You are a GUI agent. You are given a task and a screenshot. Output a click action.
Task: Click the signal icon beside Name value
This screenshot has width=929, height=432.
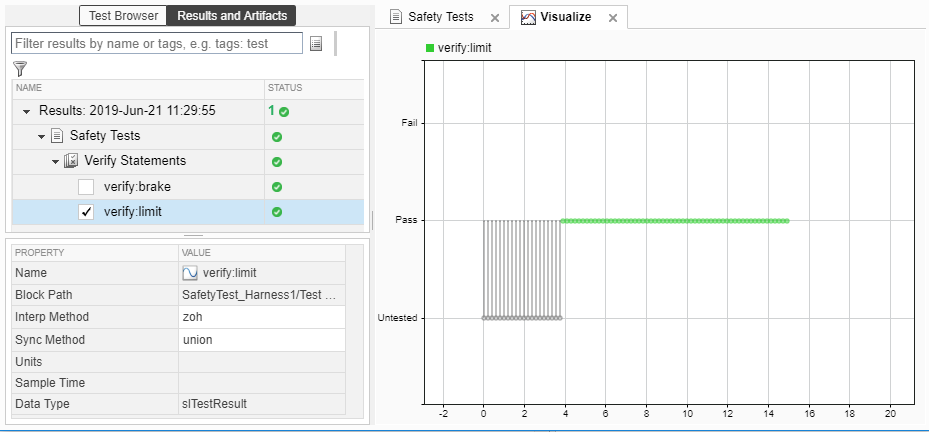pyautogui.click(x=190, y=272)
